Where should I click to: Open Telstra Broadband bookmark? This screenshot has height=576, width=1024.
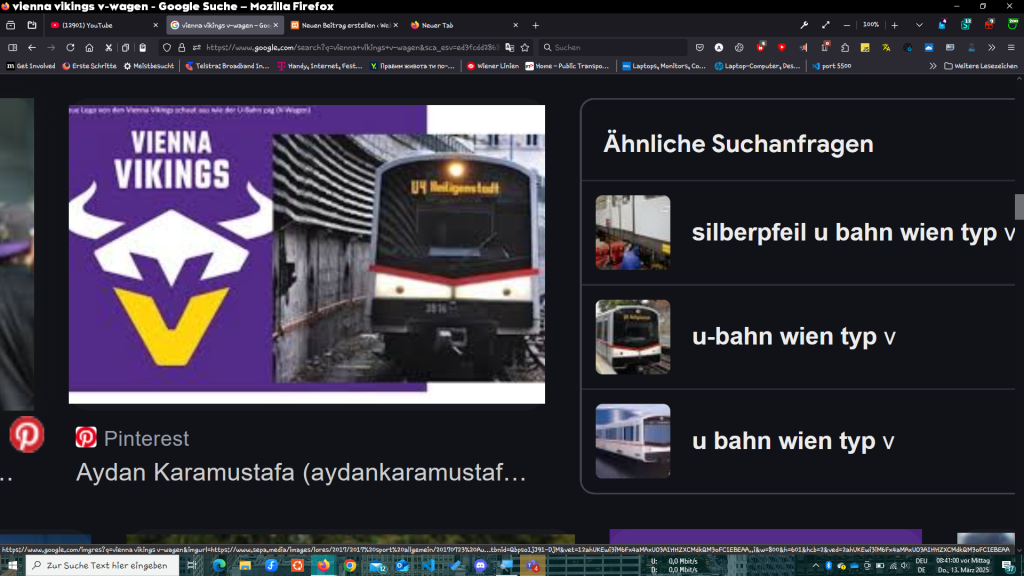coord(227,66)
